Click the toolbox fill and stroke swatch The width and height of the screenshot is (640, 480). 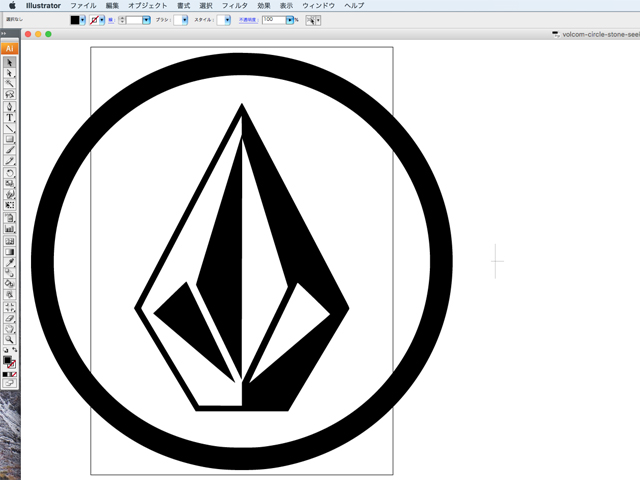coord(9,362)
